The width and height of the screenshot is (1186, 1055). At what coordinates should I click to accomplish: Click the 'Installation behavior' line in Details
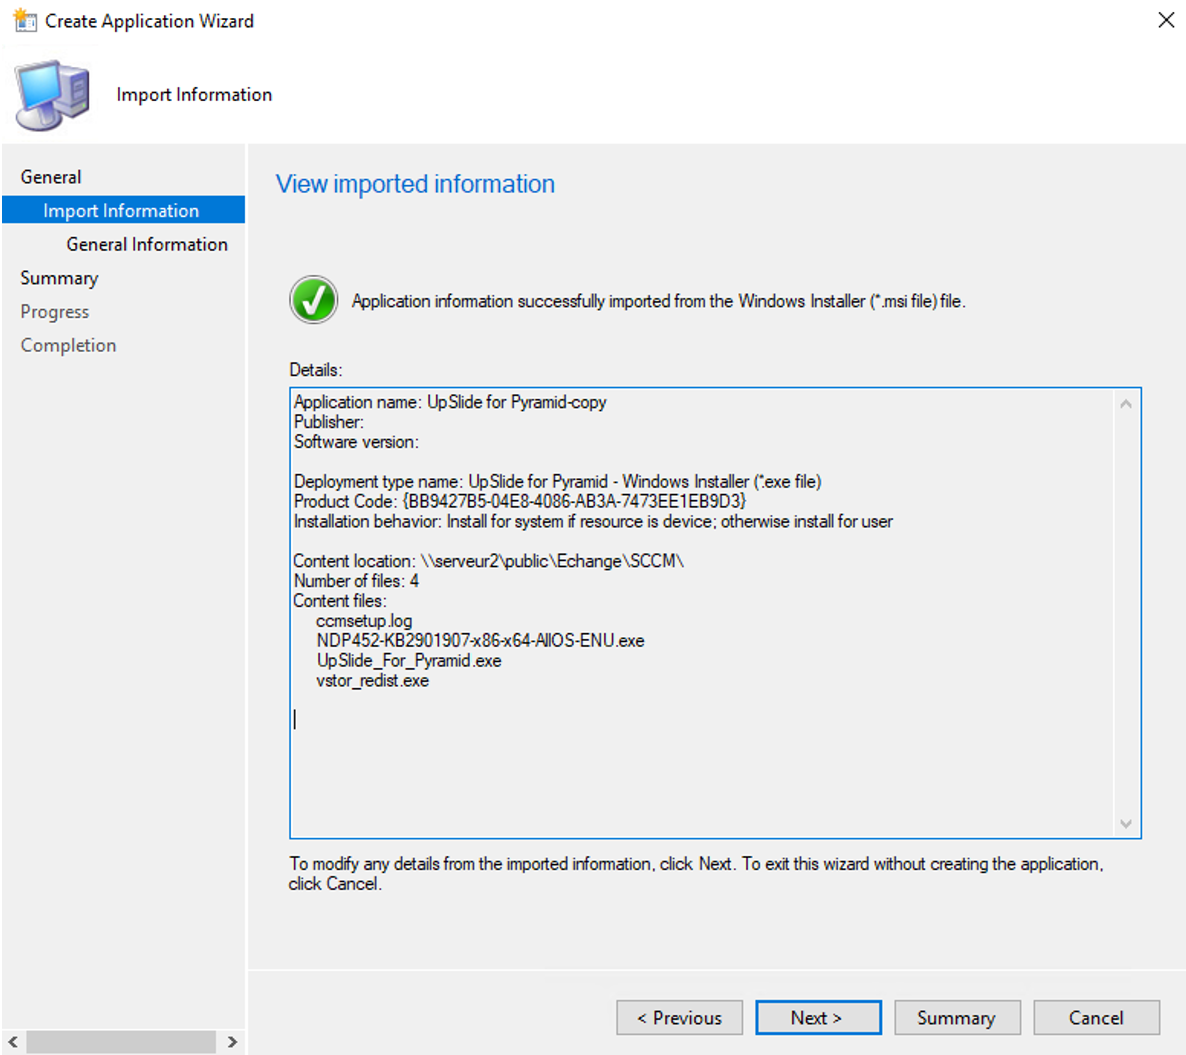click(x=593, y=522)
